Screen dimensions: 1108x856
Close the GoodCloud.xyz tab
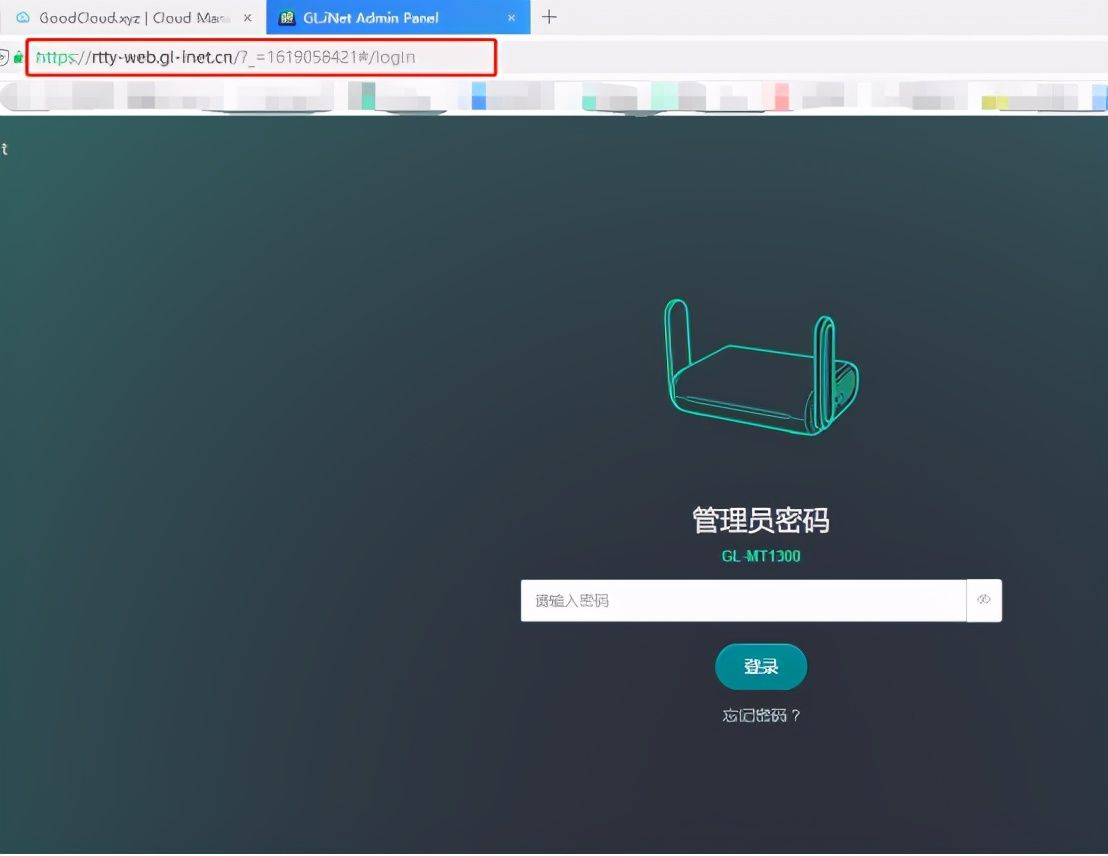[247, 18]
